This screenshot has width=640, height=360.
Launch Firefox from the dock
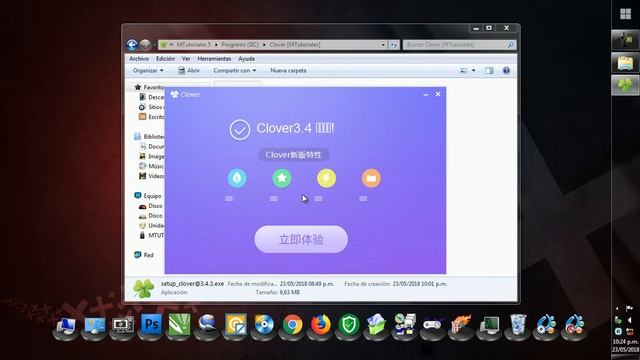pos(320,325)
